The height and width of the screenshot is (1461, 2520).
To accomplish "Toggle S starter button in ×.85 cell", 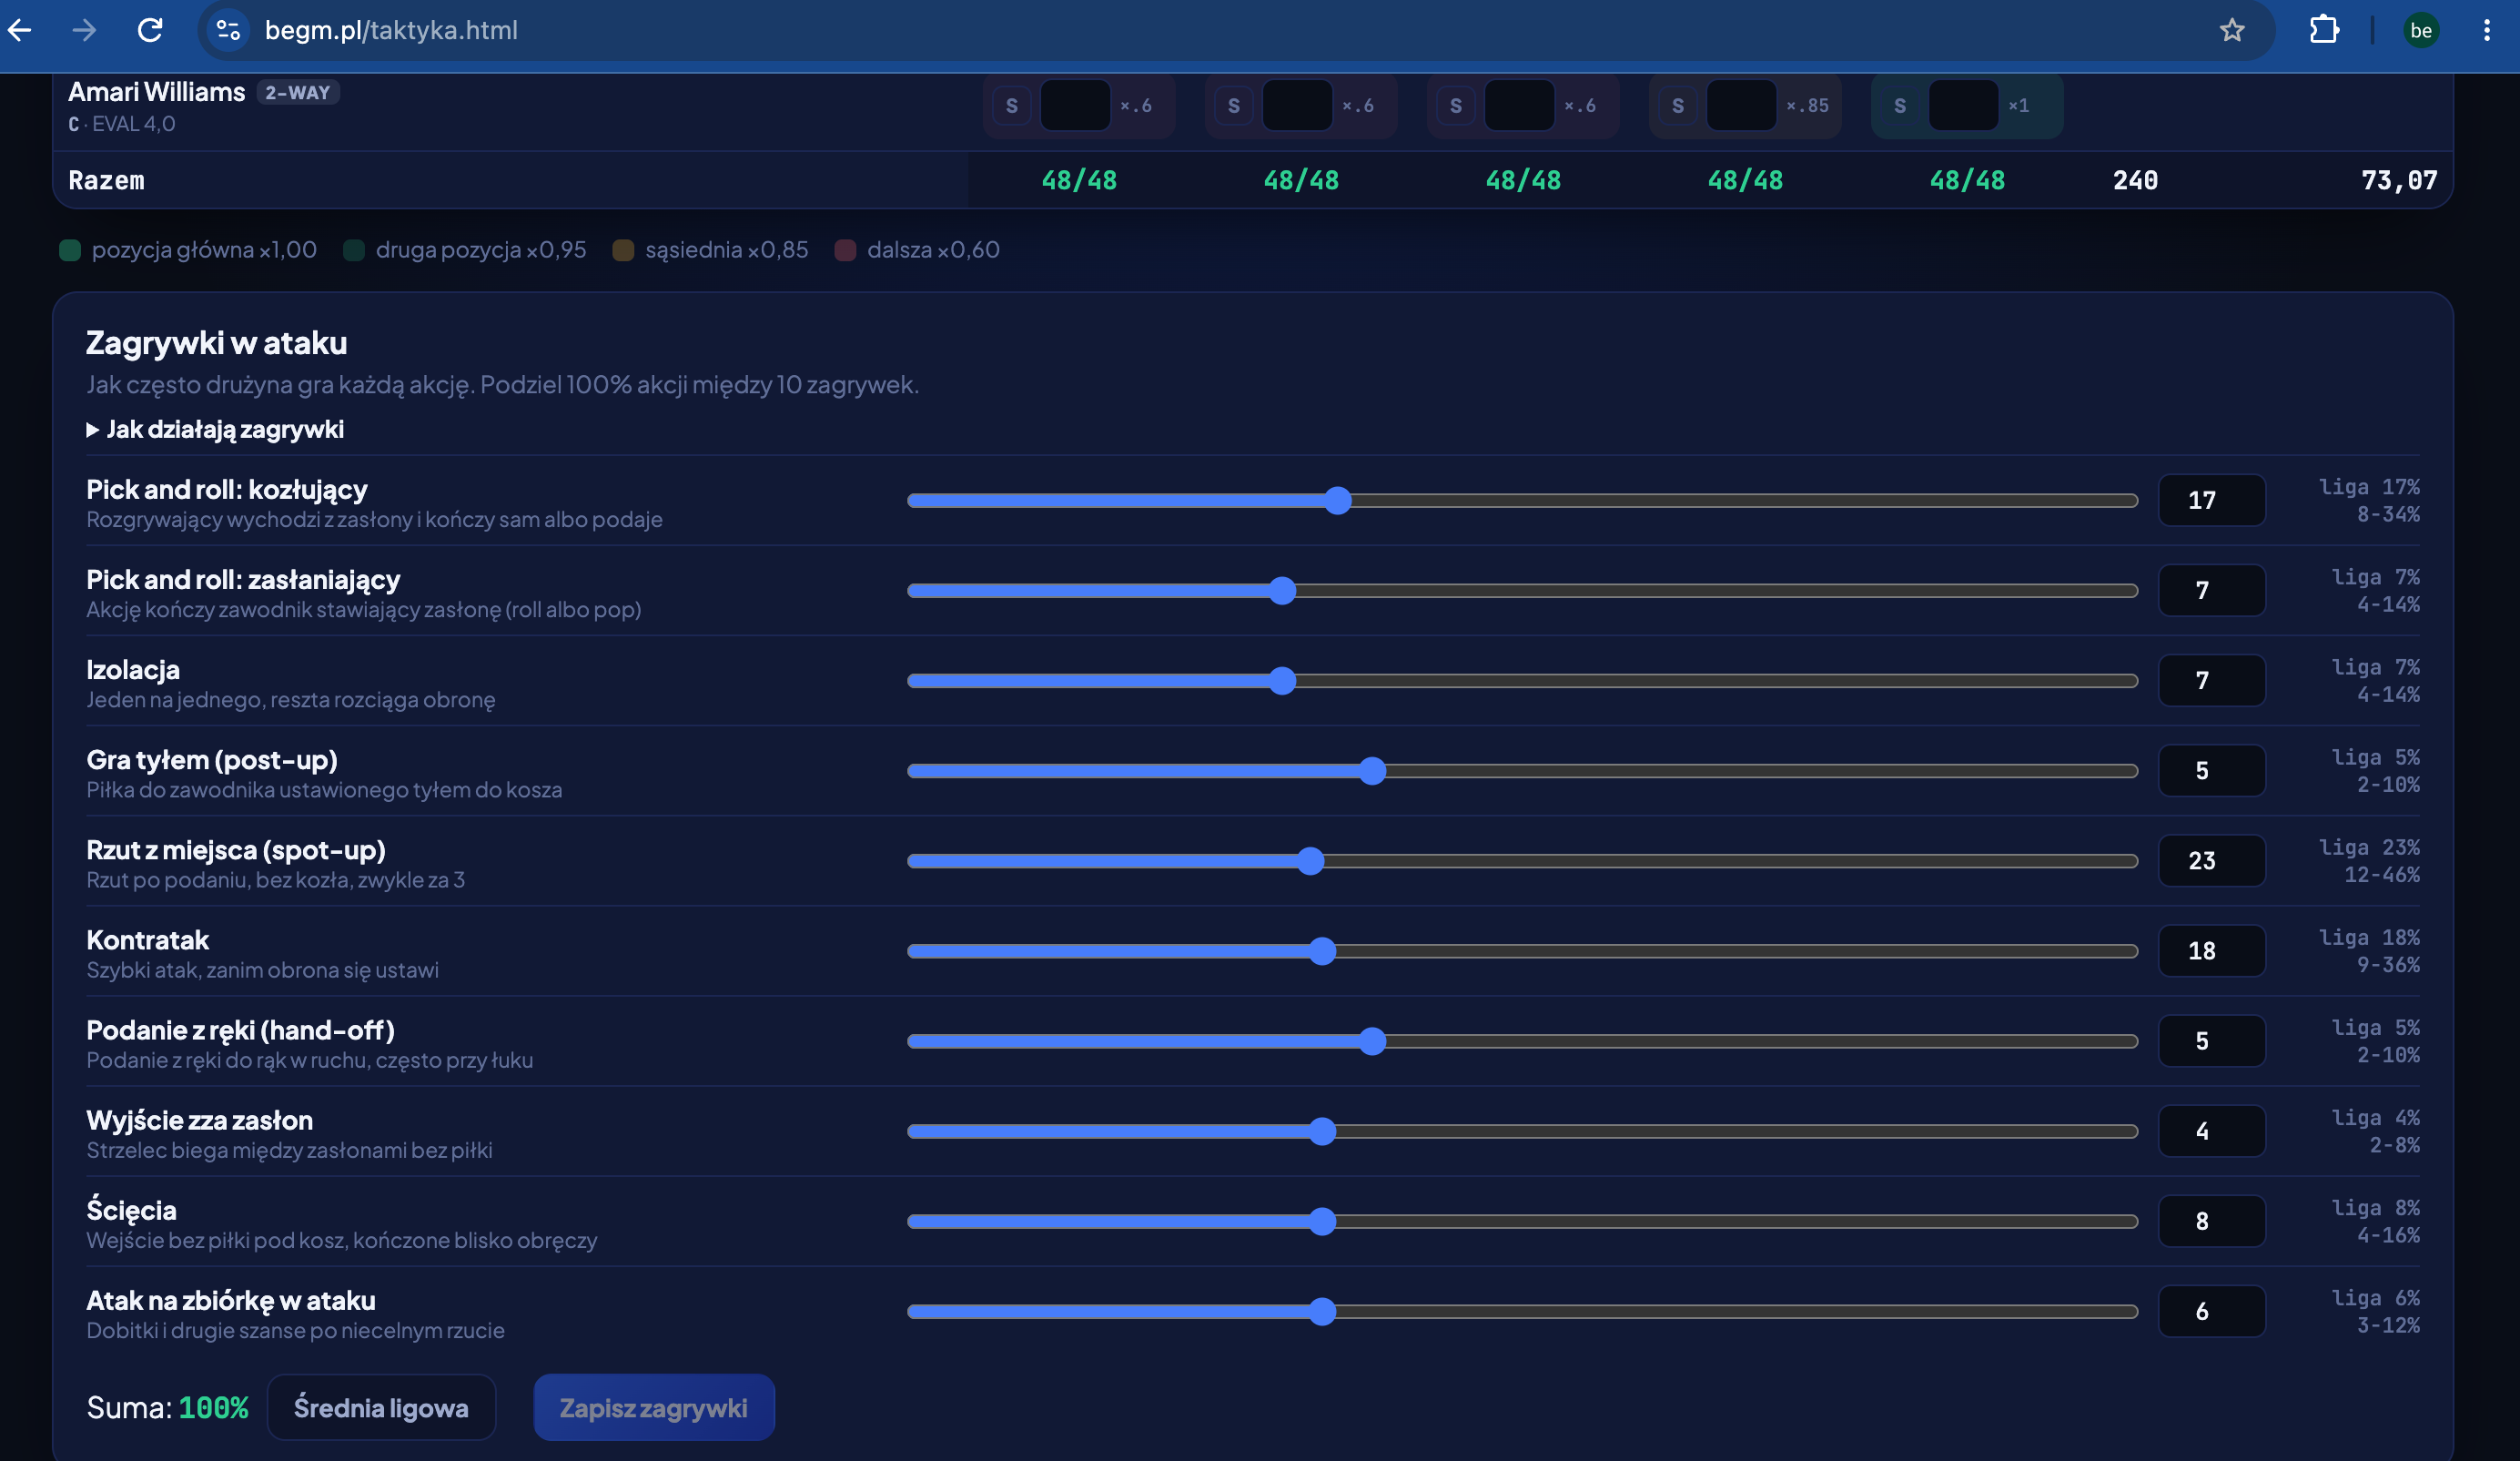I will pos(1678,105).
